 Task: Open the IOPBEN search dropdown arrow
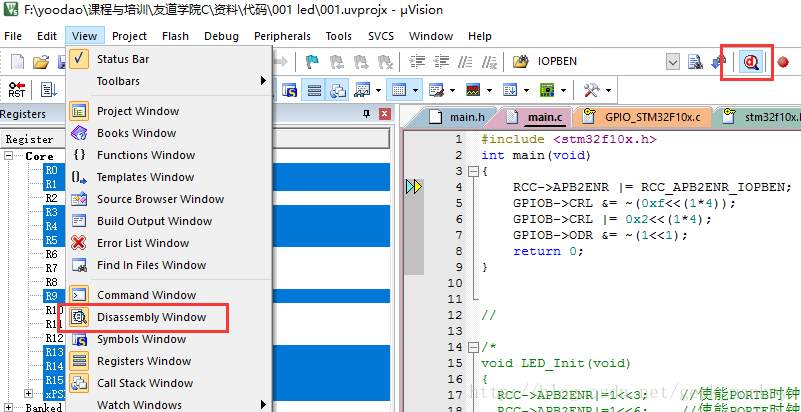[673, 62]
